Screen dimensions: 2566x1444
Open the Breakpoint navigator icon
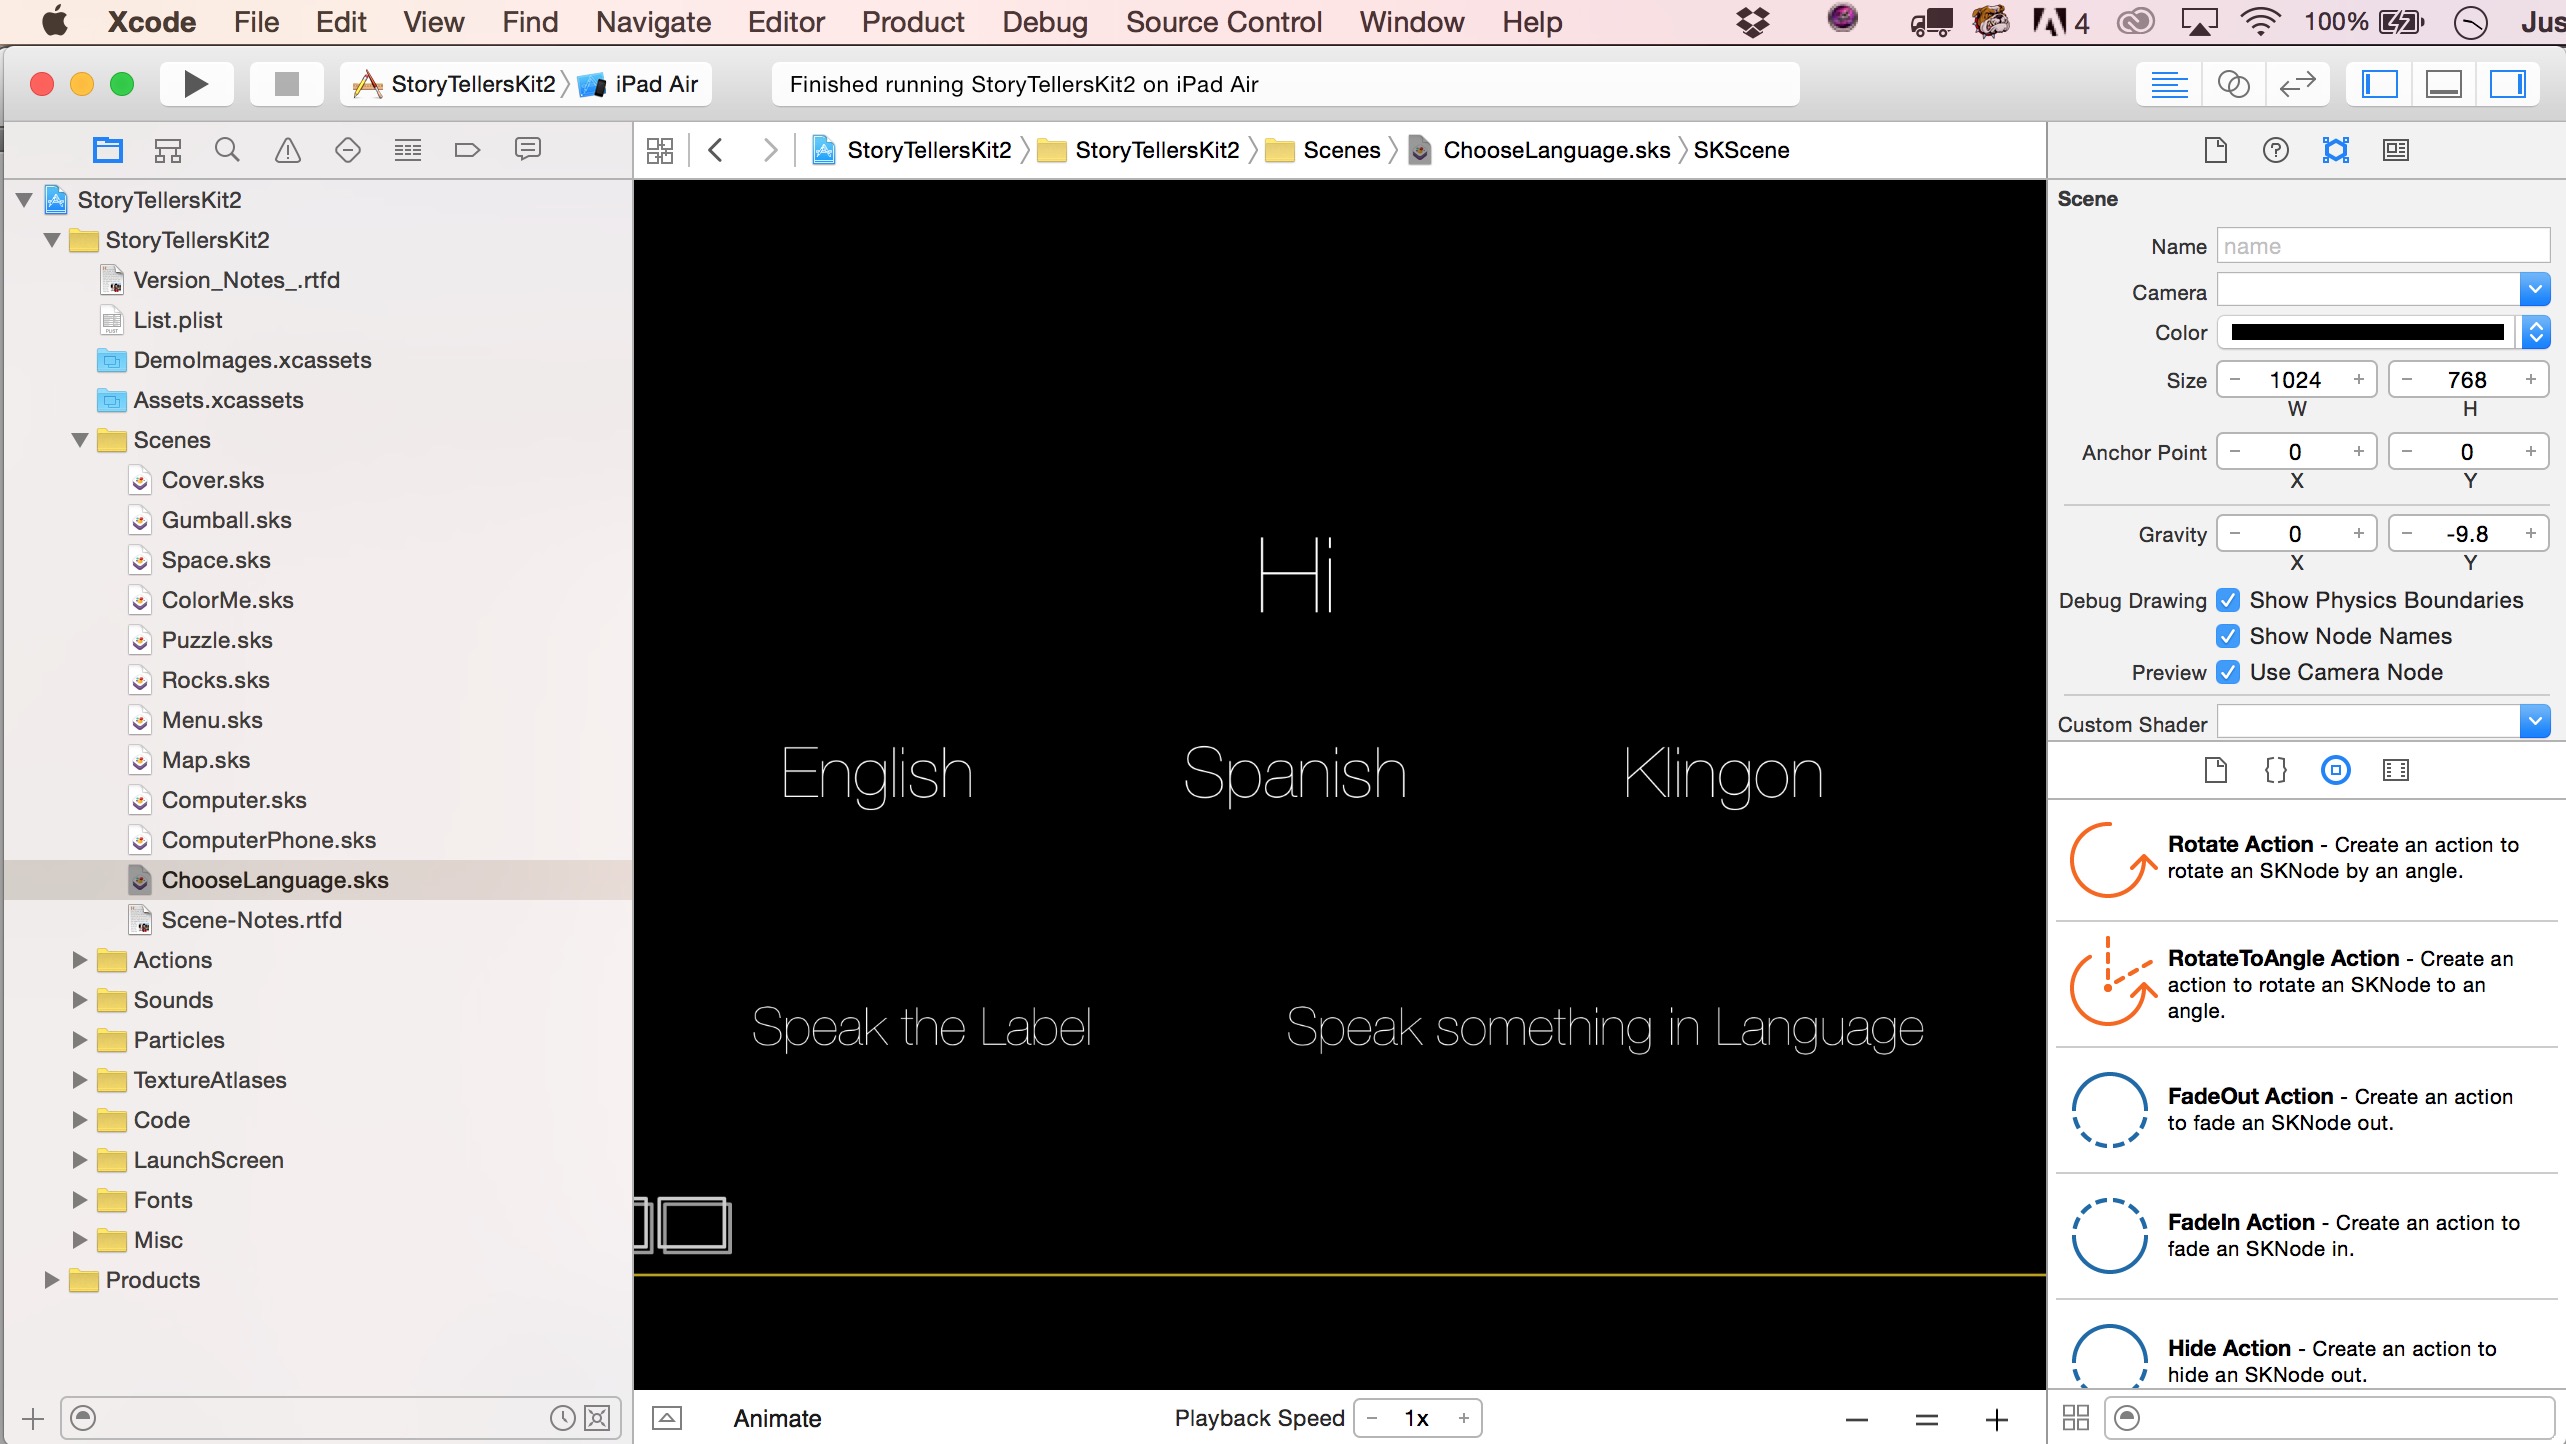[467, 150]
